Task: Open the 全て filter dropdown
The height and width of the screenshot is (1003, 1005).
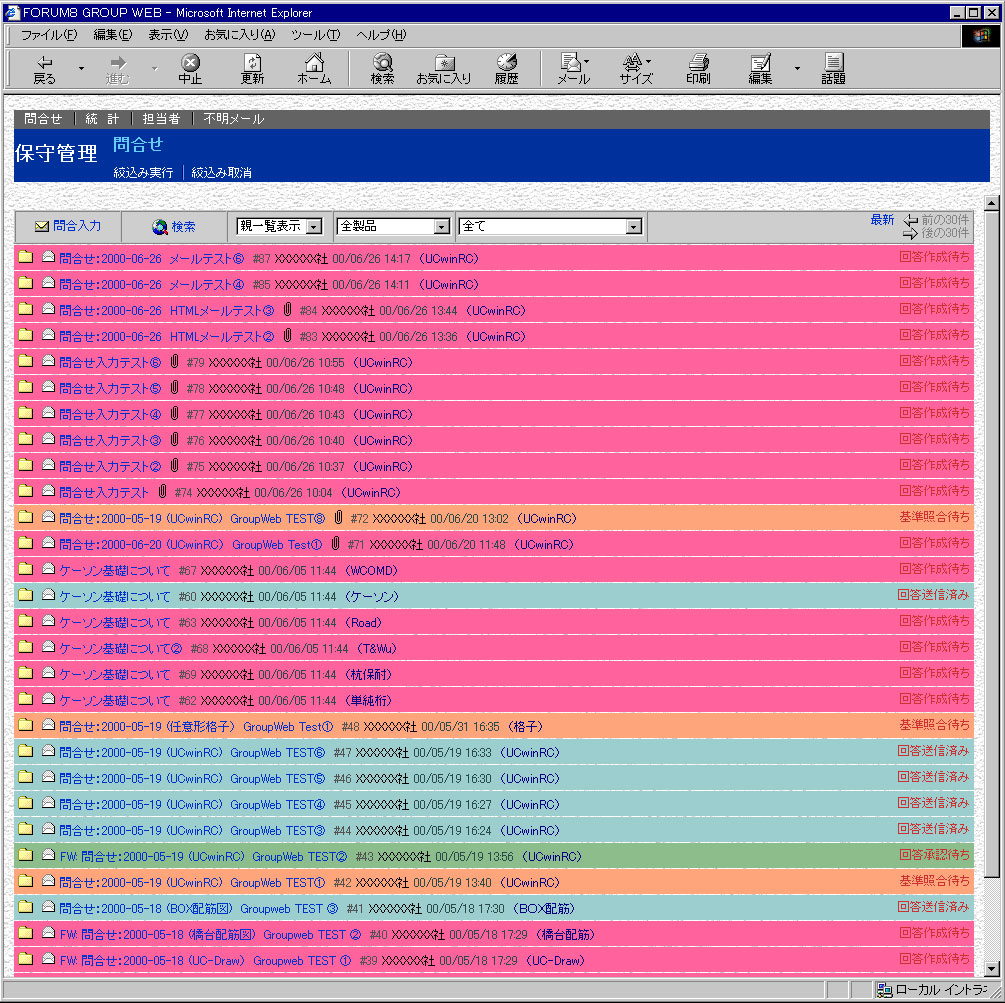Action: 632,227
